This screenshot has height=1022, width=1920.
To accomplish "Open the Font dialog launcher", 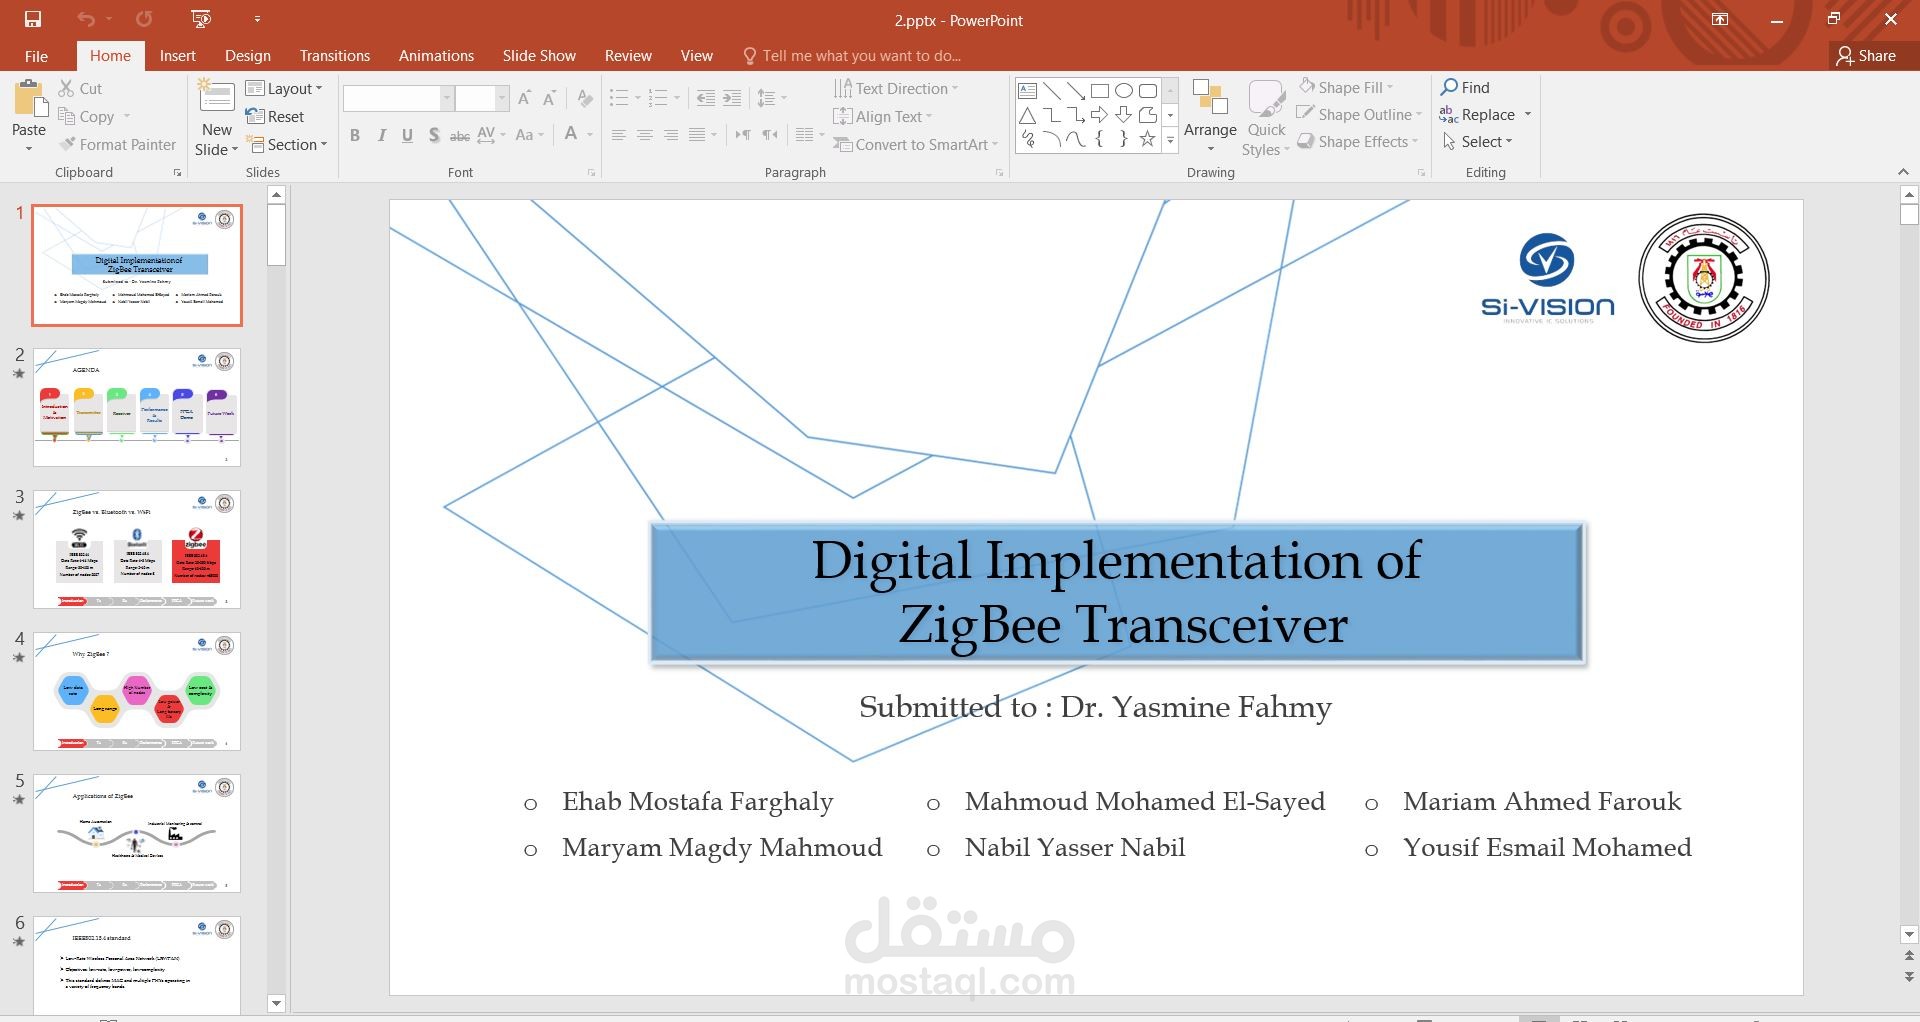I will [591, 173].
